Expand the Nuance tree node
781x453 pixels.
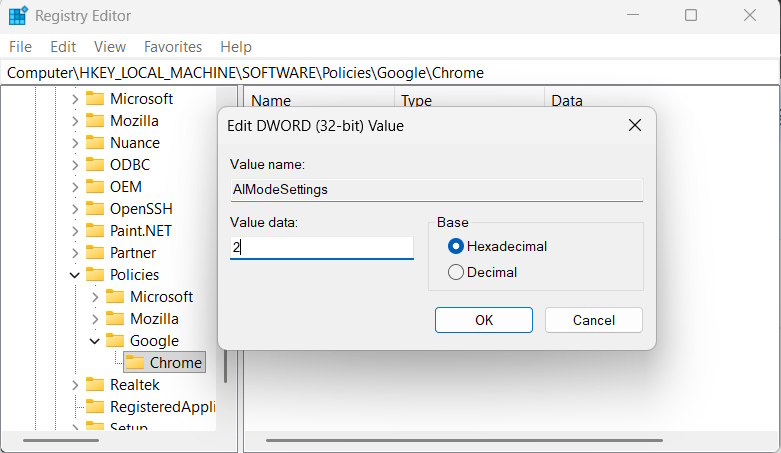[x=75, y=143]
